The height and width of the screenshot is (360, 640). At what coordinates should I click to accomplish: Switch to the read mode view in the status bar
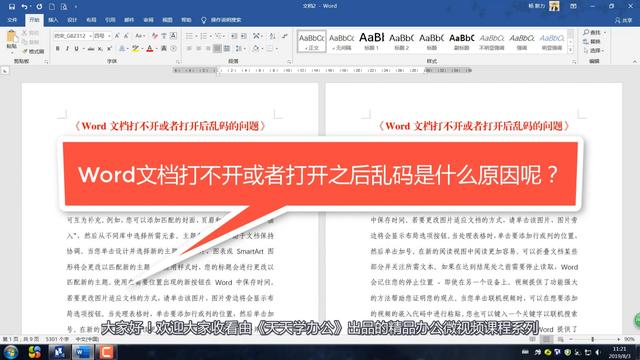click(x=533, y=339)
